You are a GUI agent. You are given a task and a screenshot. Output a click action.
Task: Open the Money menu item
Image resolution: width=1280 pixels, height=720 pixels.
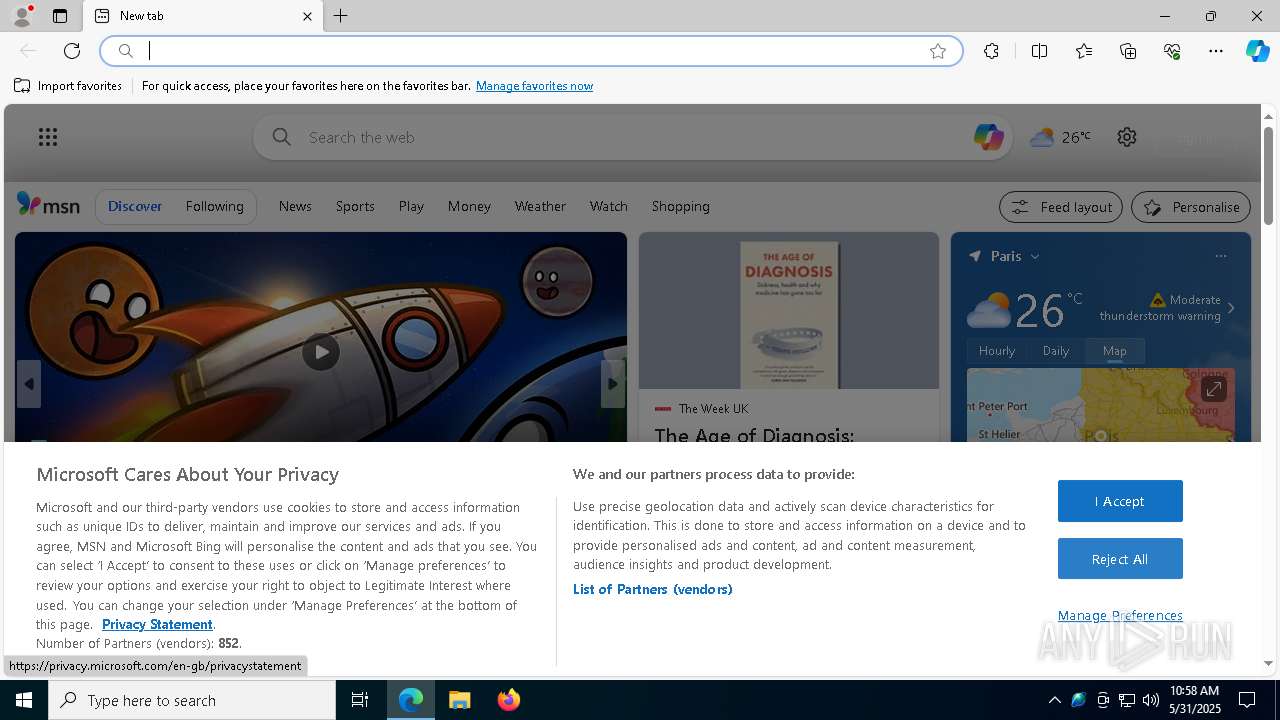tap(469, 206)
